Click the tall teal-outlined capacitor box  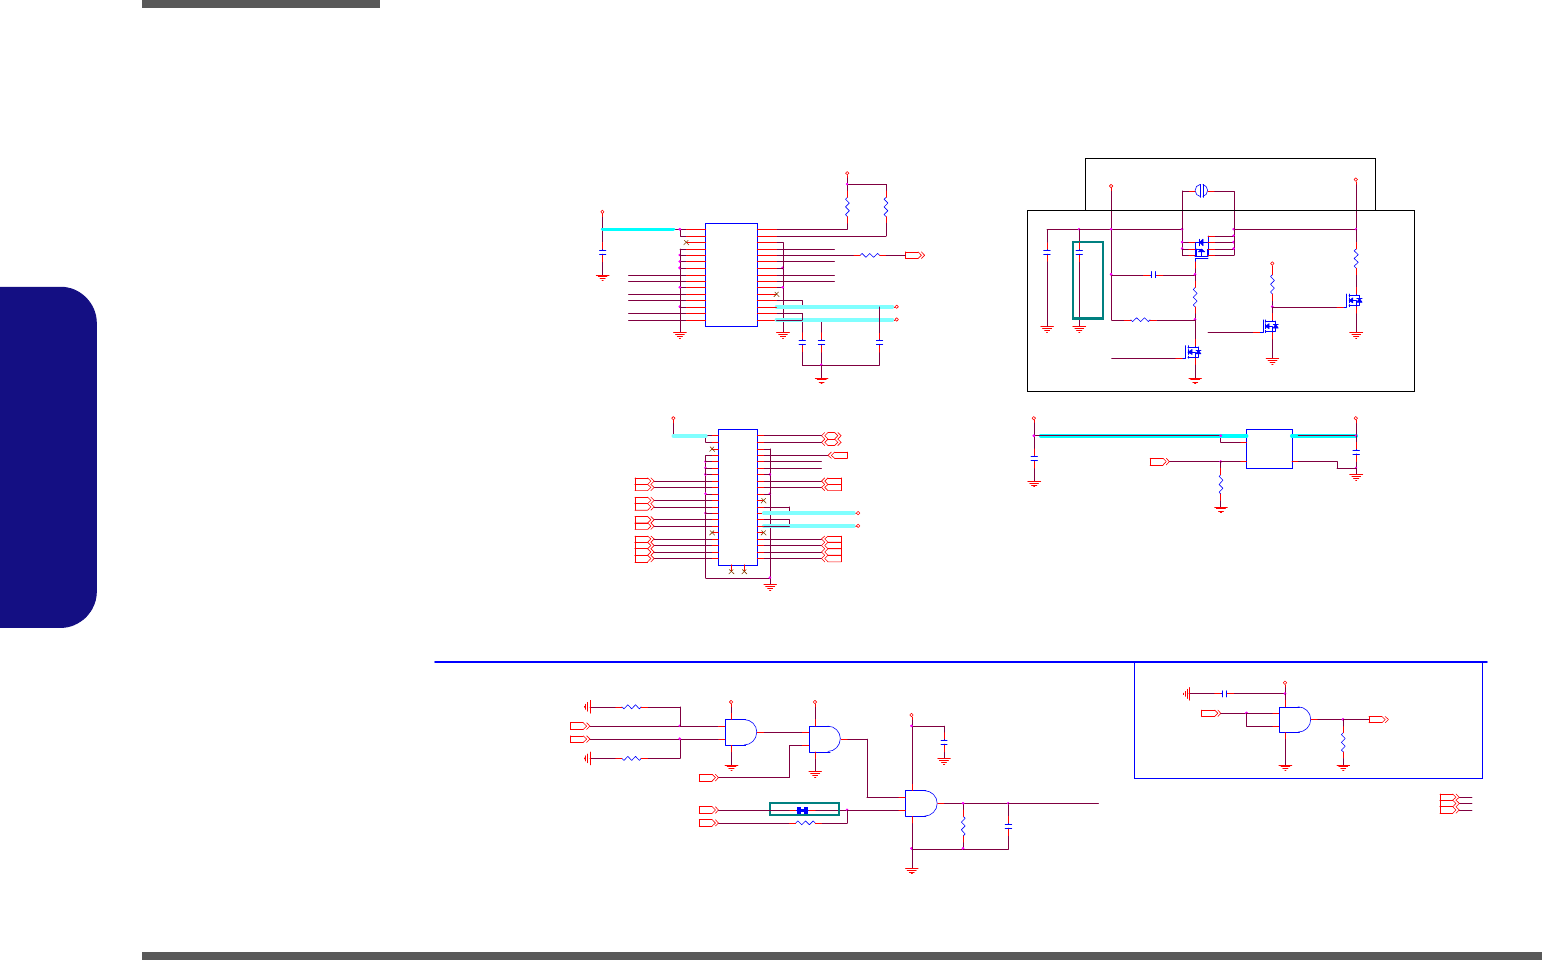point(1088,280)
